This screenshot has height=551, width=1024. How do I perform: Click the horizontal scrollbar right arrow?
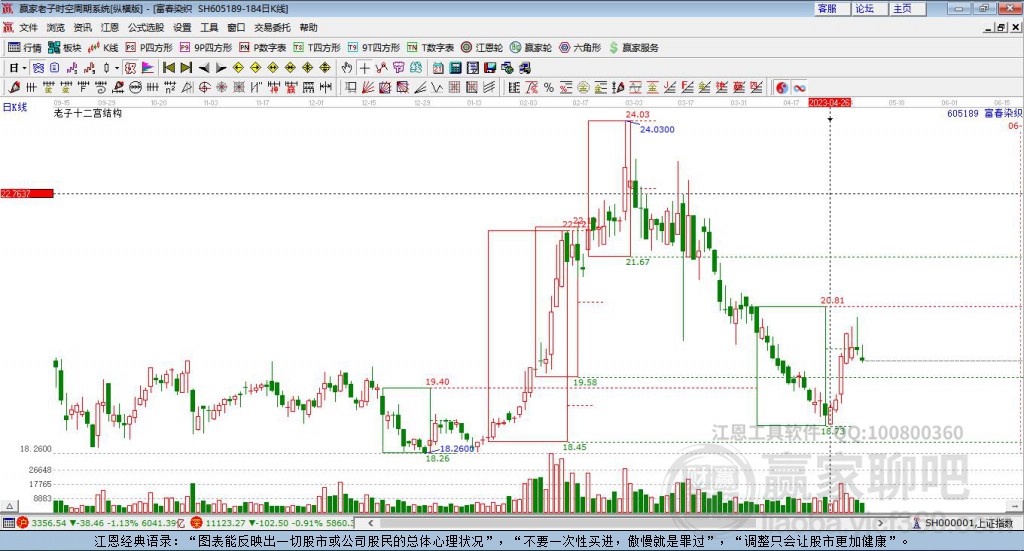pyautogui.click(x=880, y=523)
